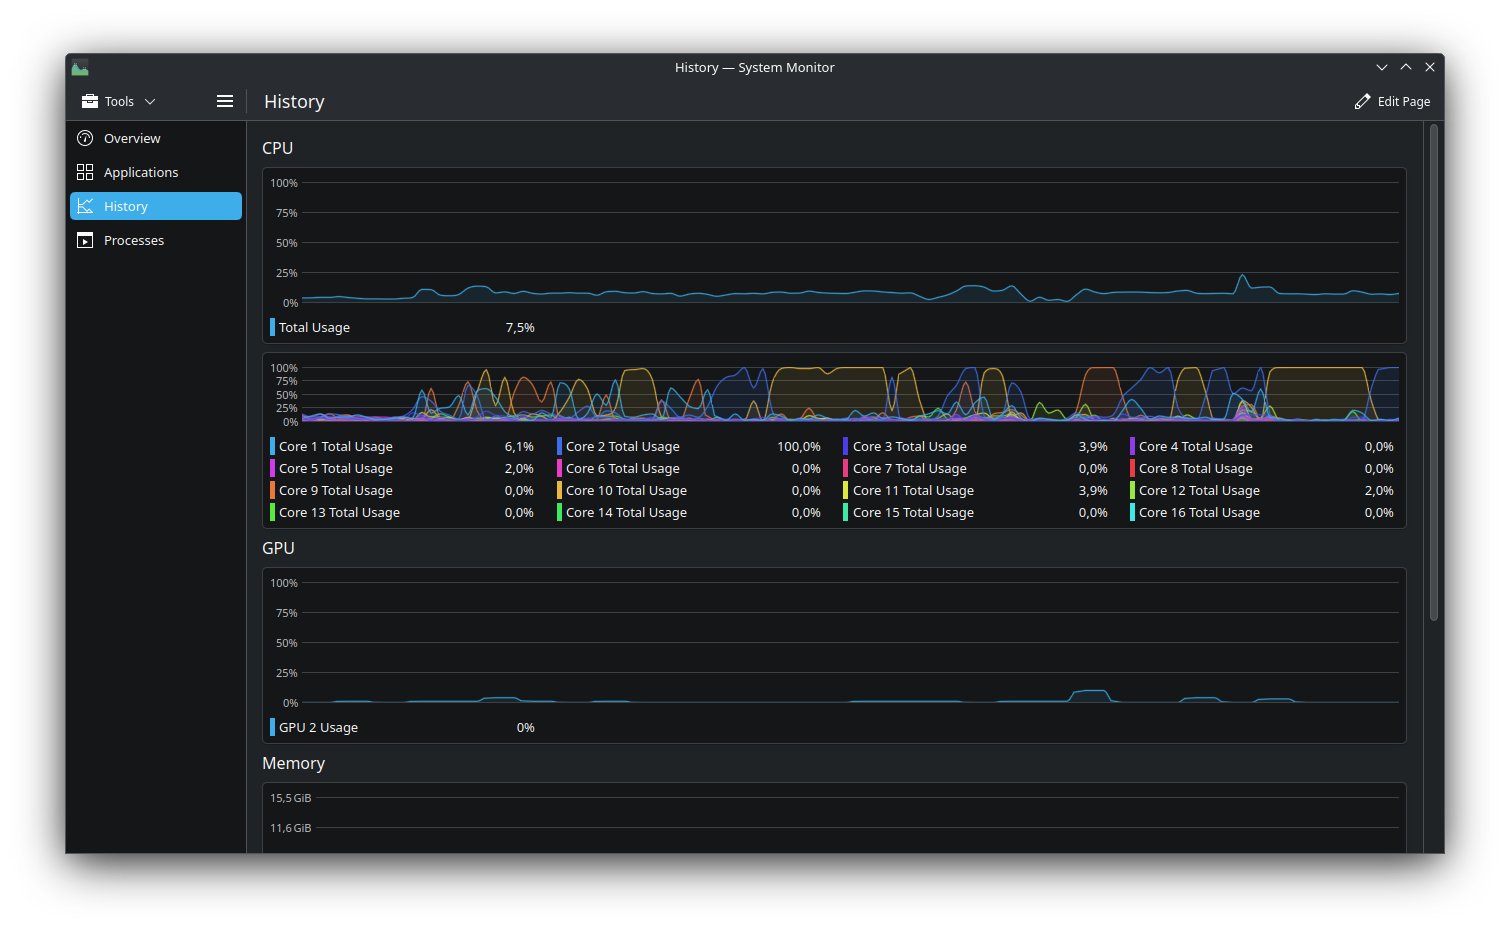Select the Core 6 Total Usage legend label
This screenshot has height=931, width=1510.
623,468
